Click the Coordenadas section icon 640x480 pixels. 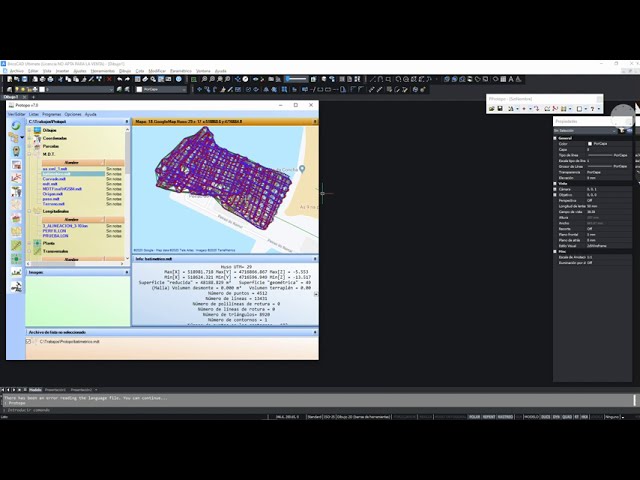(x=36, y=138)
